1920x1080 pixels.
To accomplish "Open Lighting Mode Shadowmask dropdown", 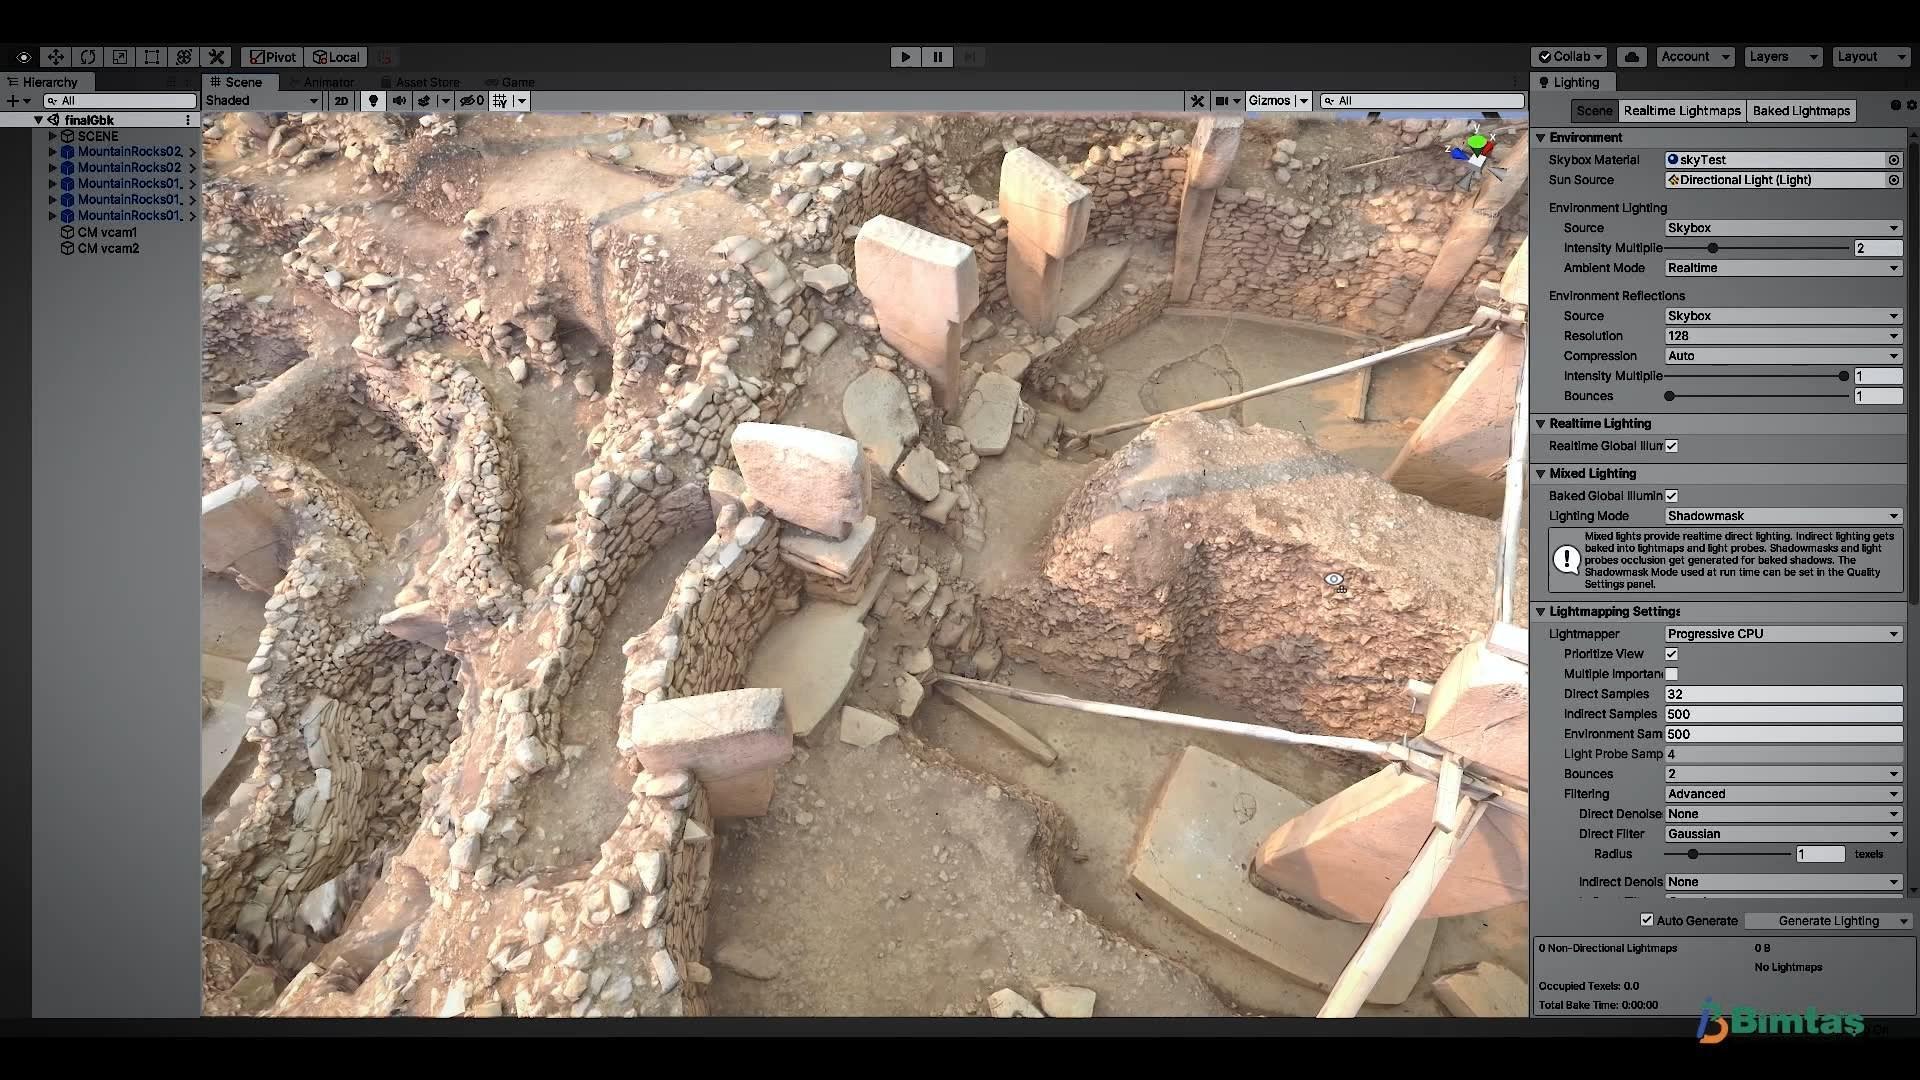I will (x=1783, y=516).
